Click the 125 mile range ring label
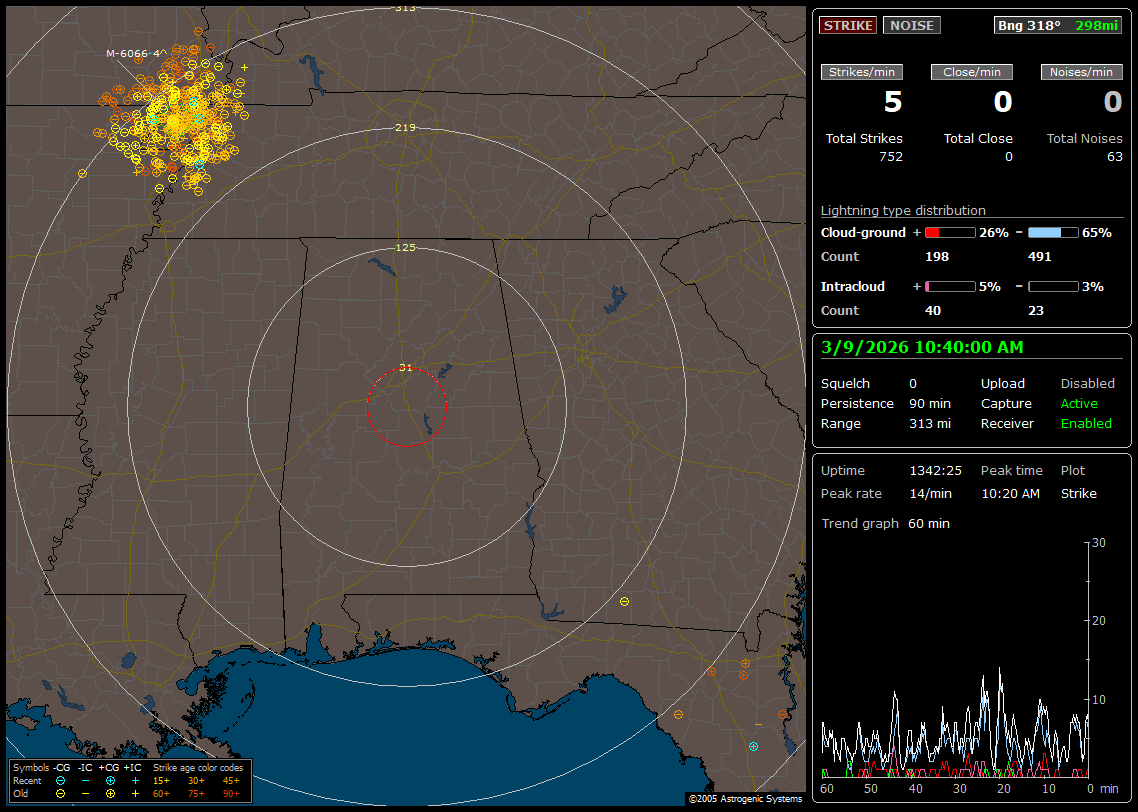Image resolution: width=1138 pixels, height=812 pixels. pos(405,247)
